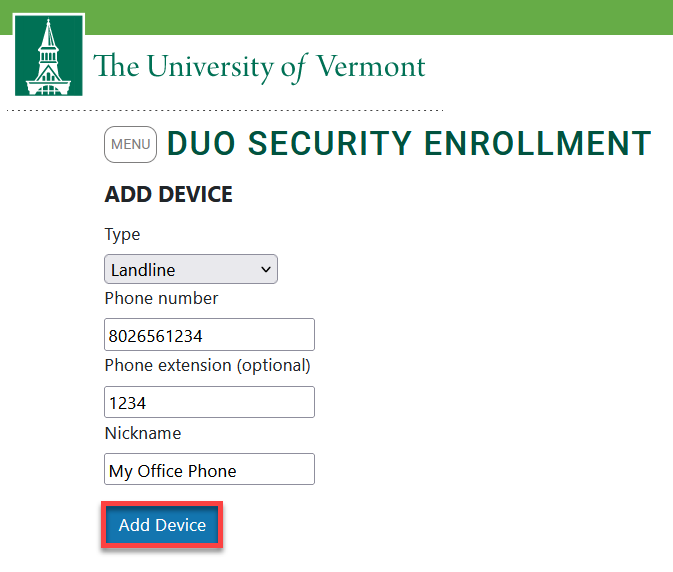Click the DUO SECURITY ENROLLMENT page title
This screenshot has height=572, width=673.
click(409, 143)
